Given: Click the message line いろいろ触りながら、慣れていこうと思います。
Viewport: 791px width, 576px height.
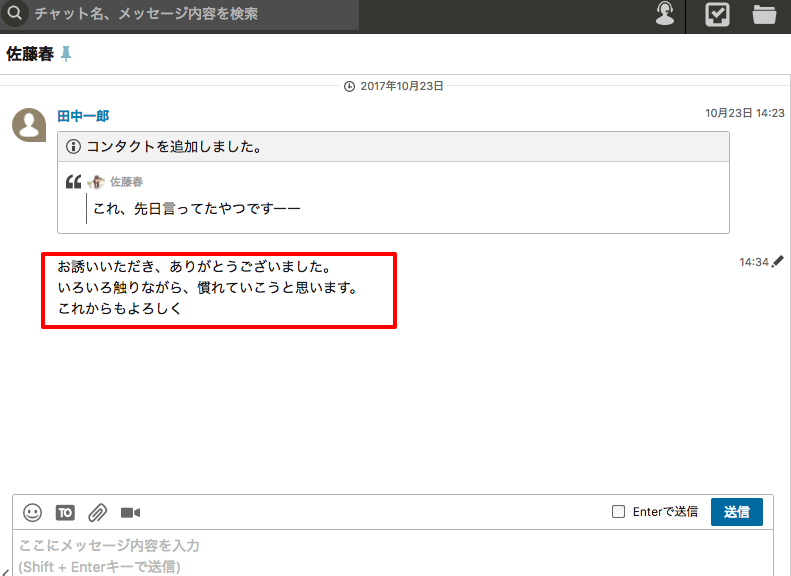Looking at the screenshot, I should tap(208, 287).
